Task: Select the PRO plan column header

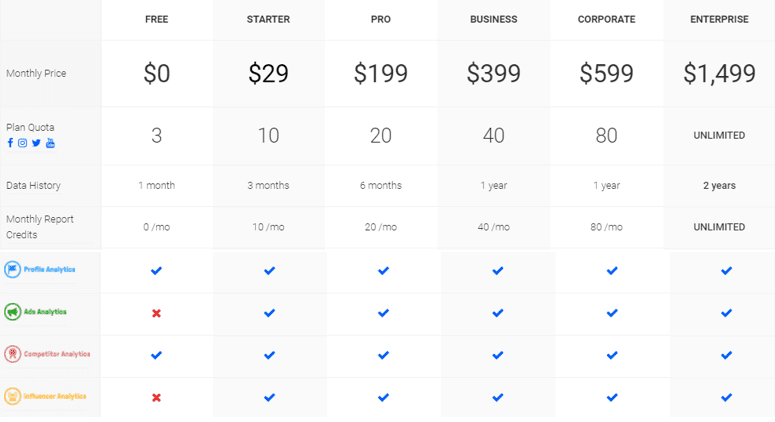Action: 381,19
